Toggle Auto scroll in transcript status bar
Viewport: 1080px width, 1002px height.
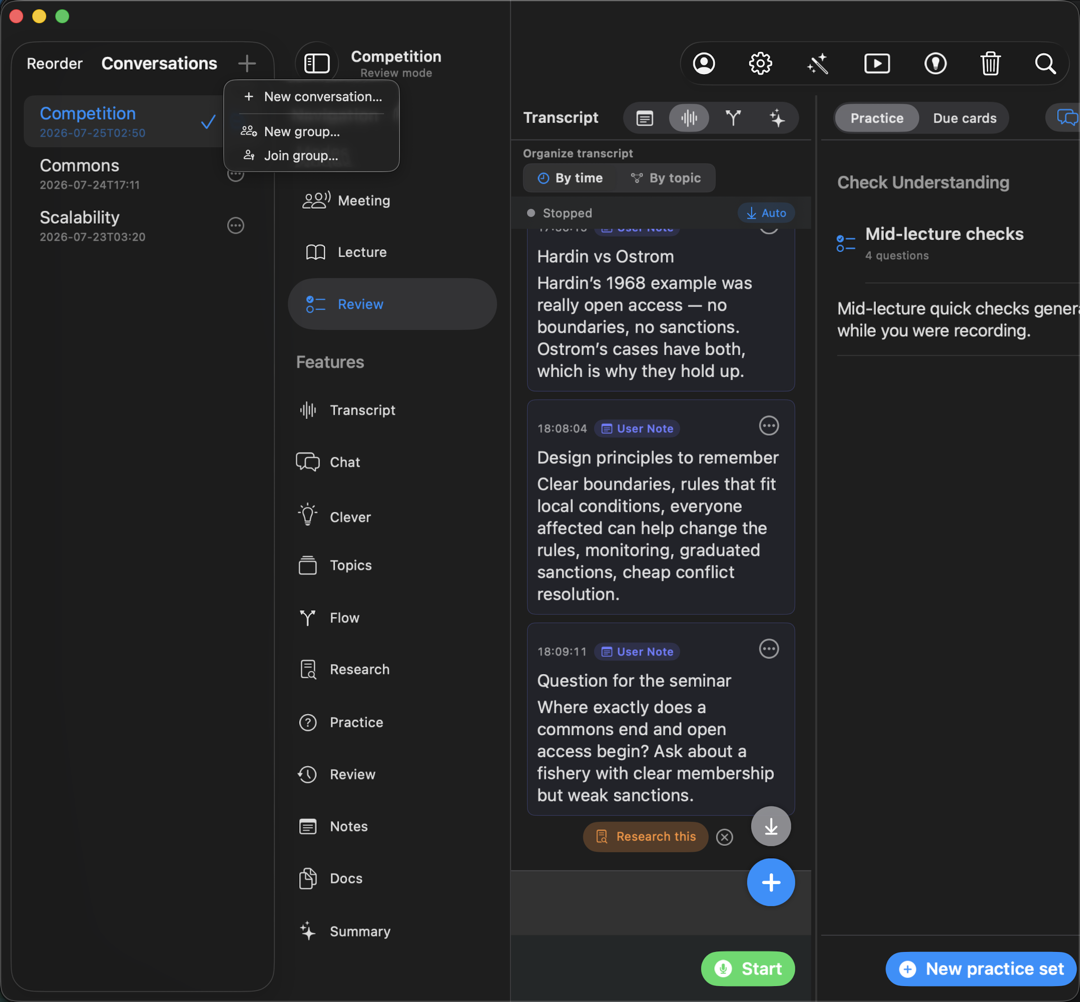point(766,213)
